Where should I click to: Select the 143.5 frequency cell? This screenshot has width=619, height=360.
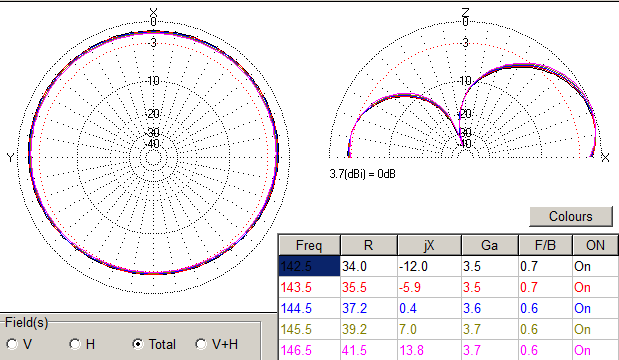click(310, 287)
